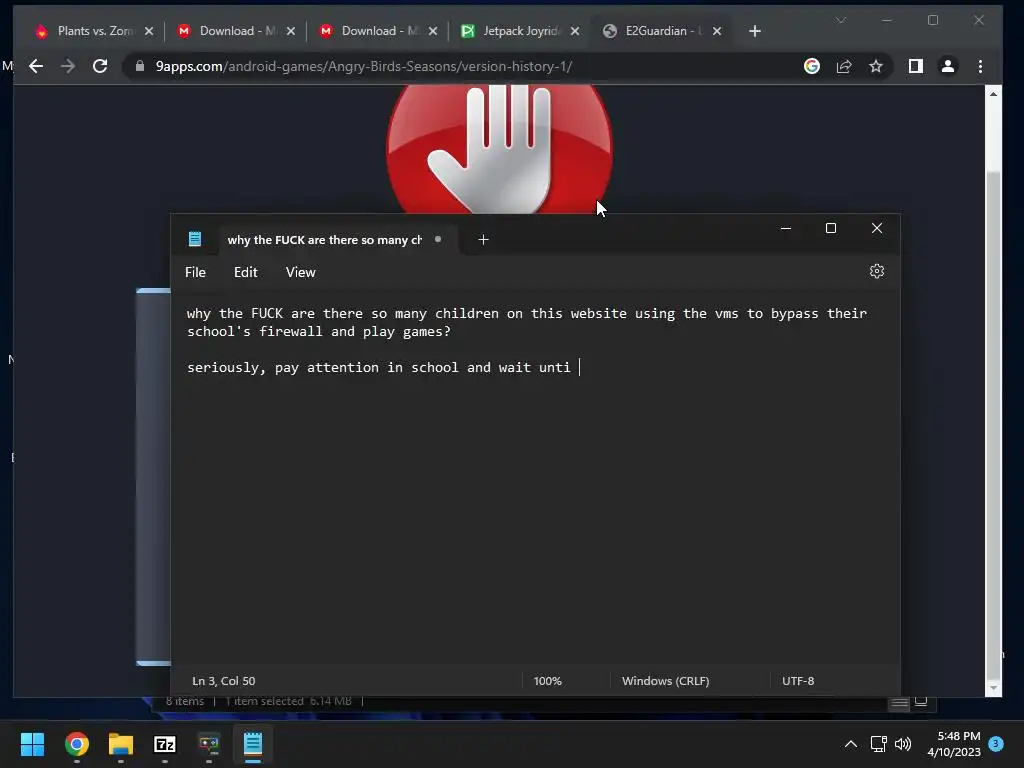
Task: Open clock and date flyout
Action: 953,744
